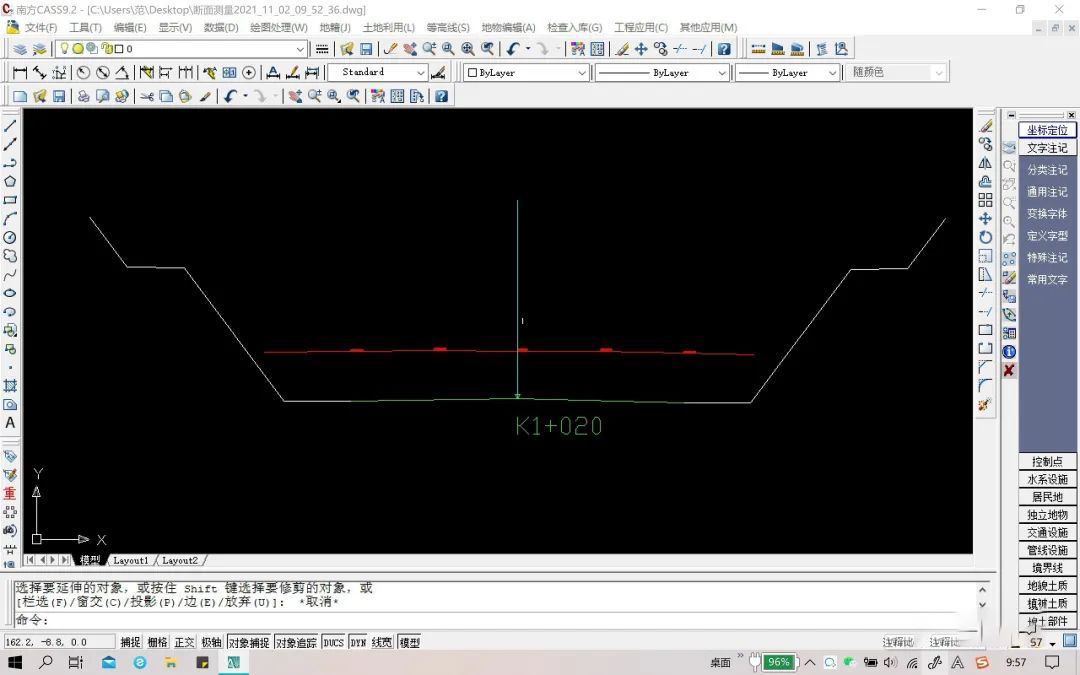Toggle 正交 ortho mode in status bar
1080x675 pixels.
pos(184,643)
